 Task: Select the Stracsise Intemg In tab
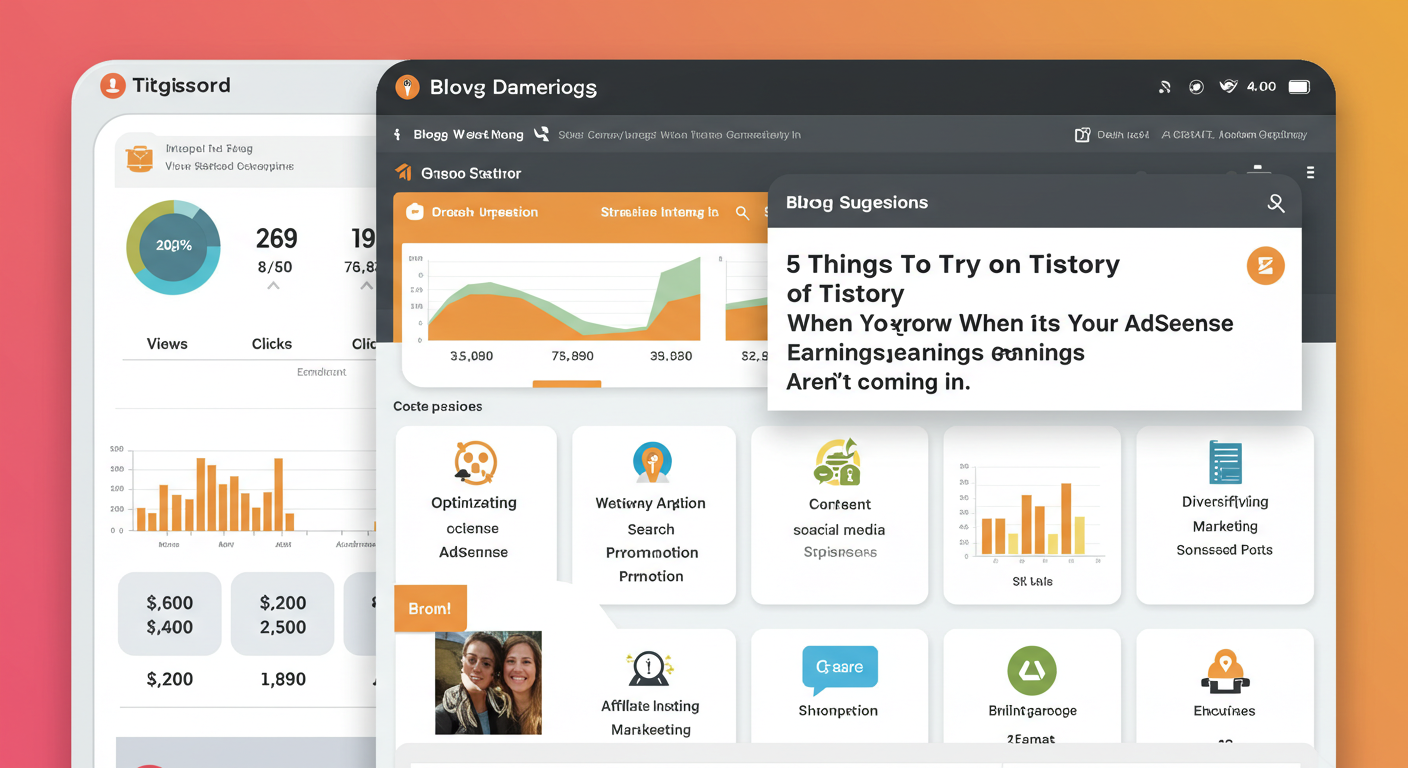click(659, 212)
